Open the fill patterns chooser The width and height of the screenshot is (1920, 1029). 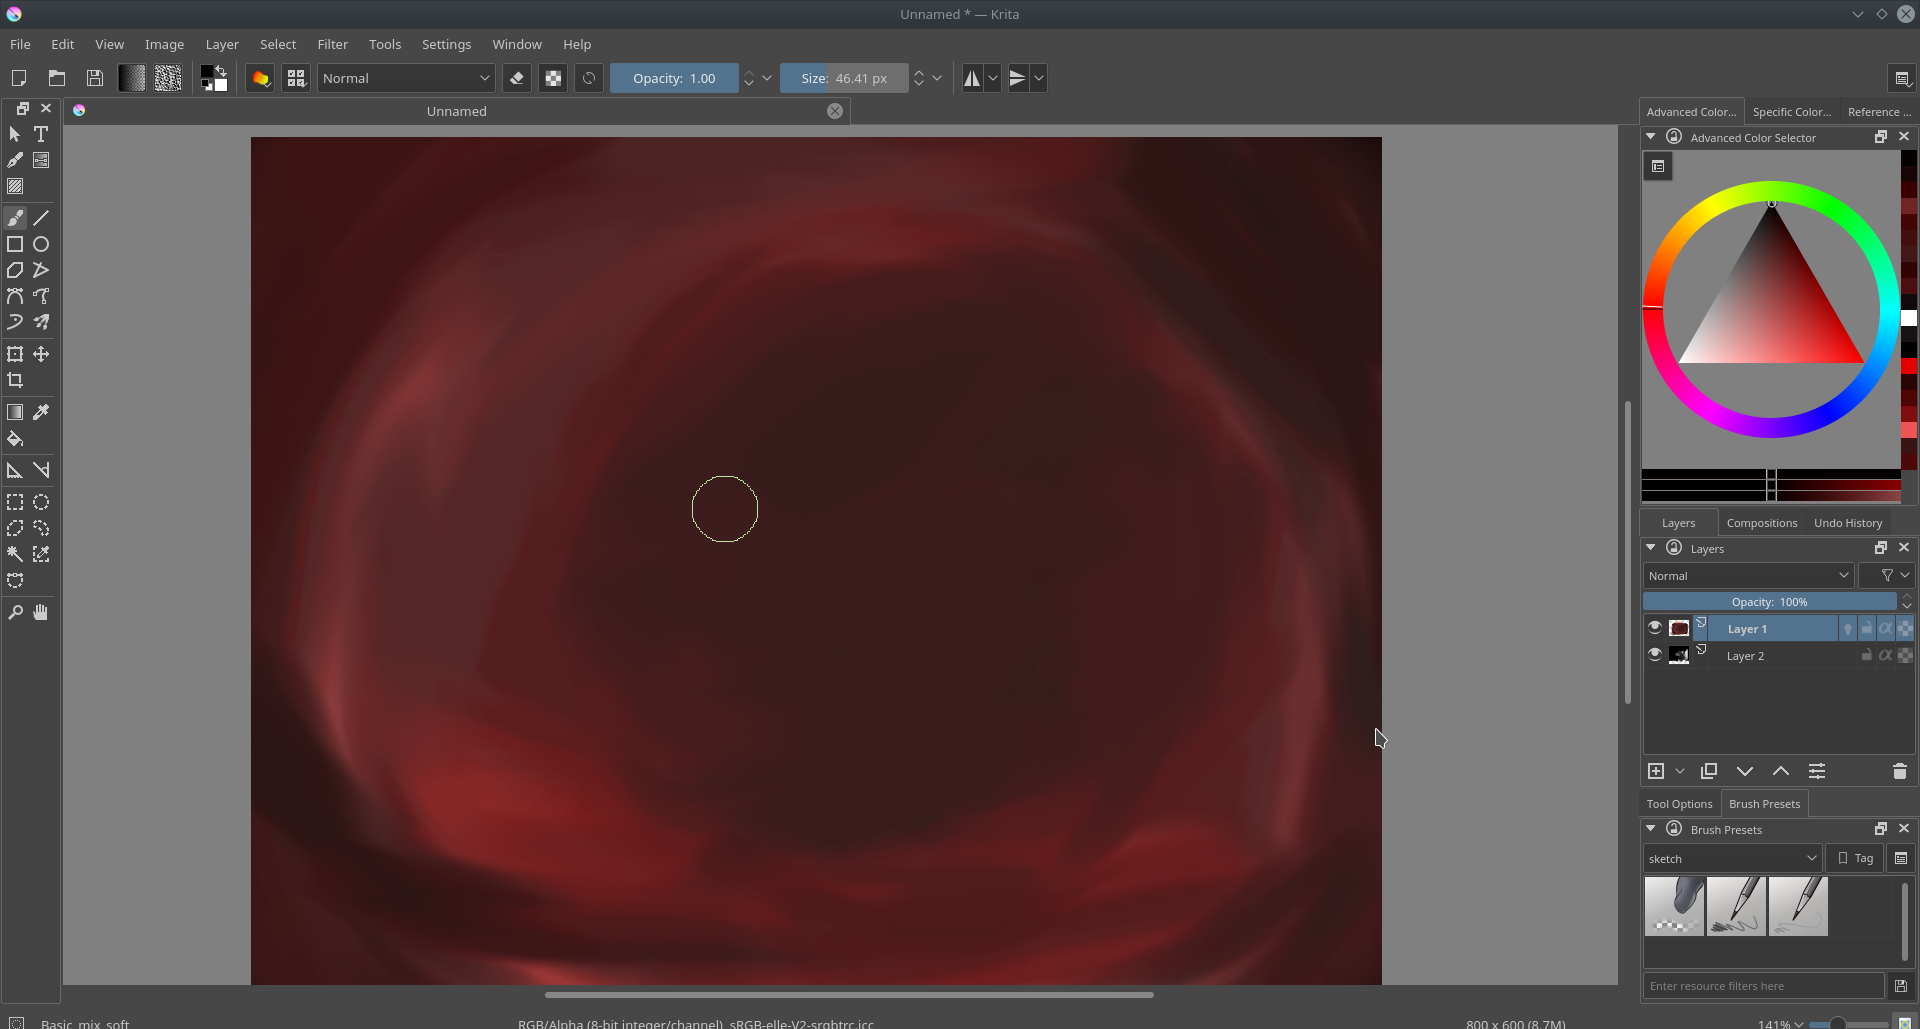[168, 78]
